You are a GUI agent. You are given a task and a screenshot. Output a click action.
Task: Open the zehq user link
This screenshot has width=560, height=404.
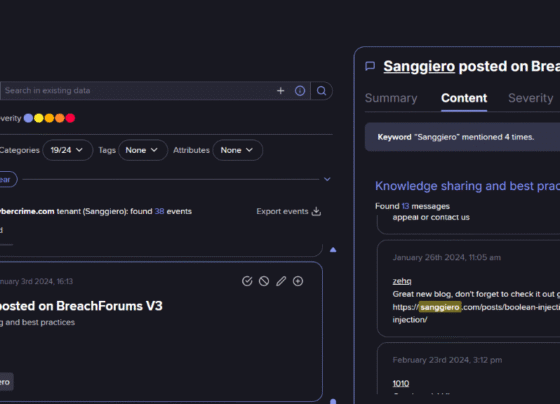point(402,281)
